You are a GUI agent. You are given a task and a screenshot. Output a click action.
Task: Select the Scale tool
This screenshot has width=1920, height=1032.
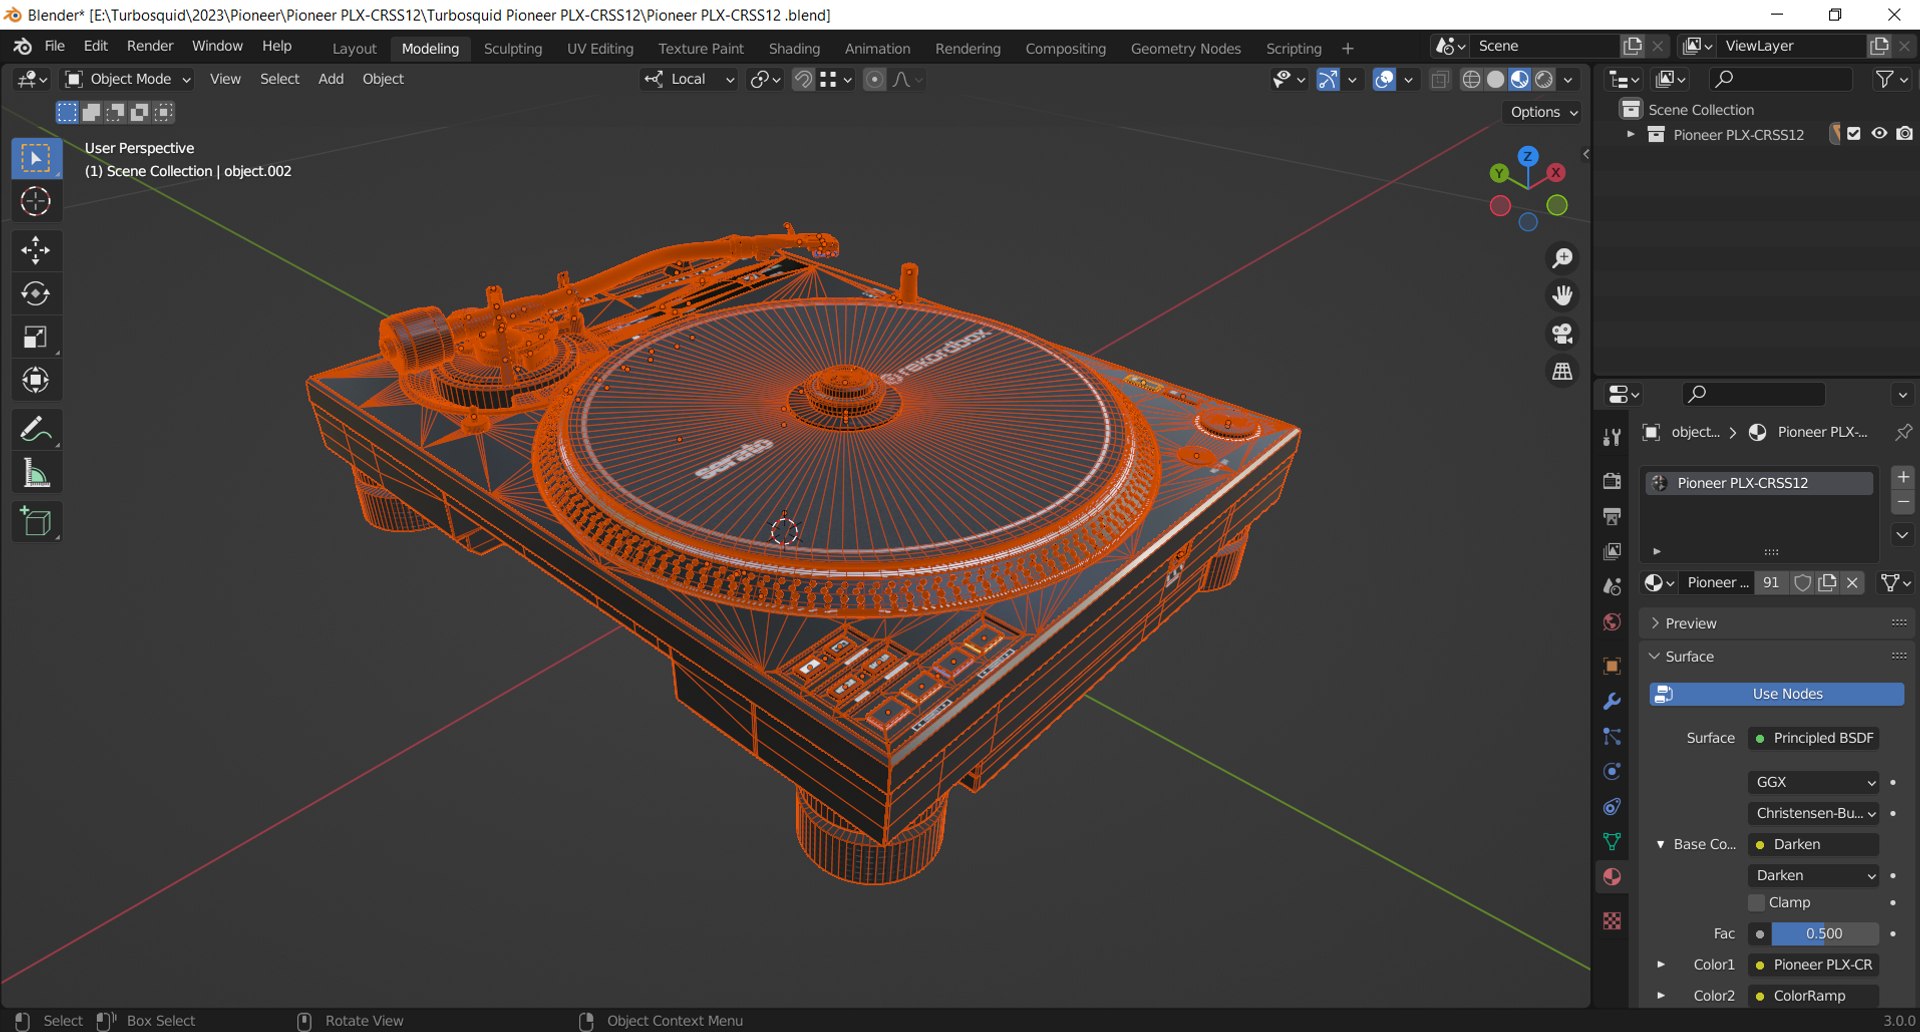tap(36, 337)
